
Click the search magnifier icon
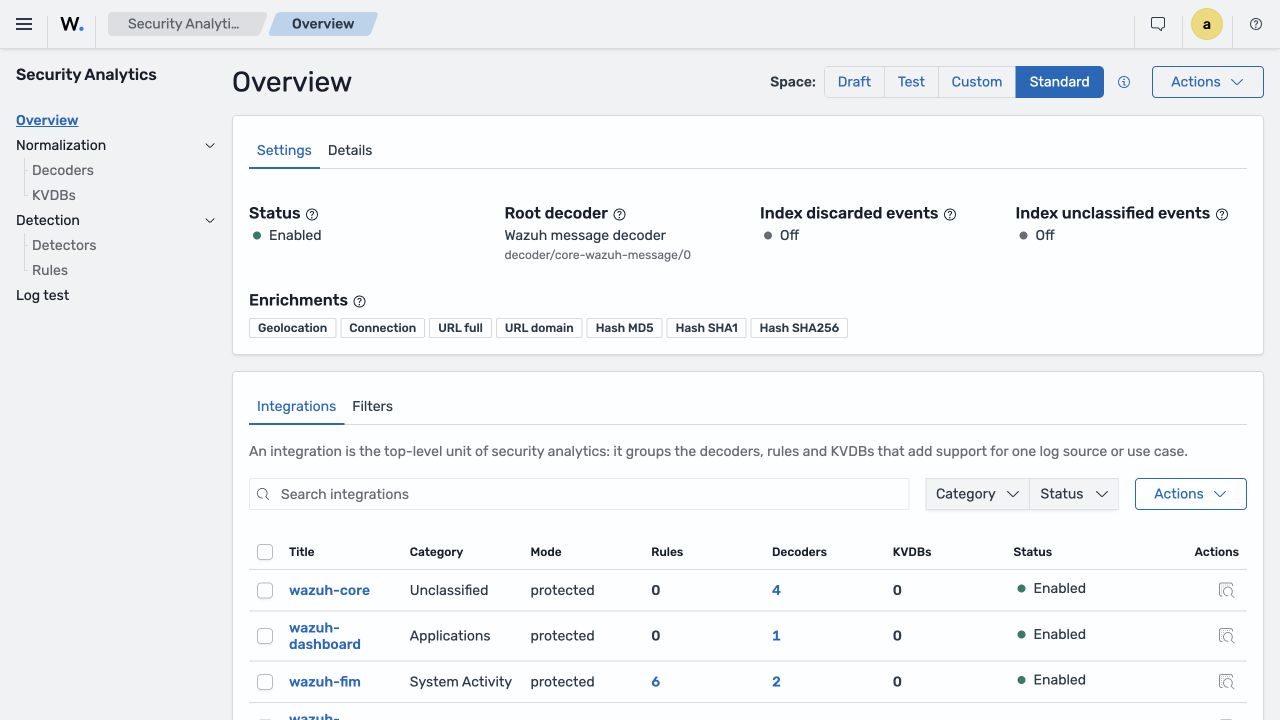(x=264, y=494)
